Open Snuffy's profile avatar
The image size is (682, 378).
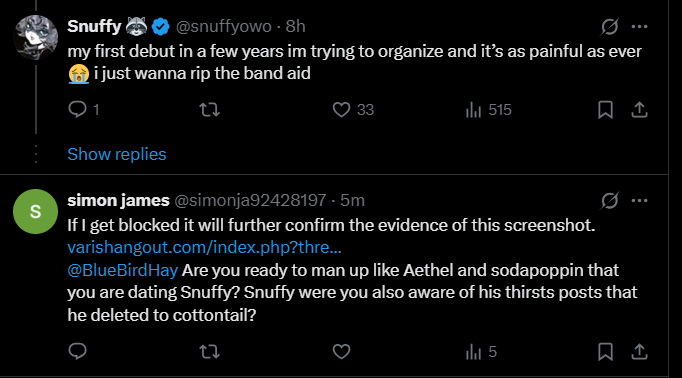[36, 37]
